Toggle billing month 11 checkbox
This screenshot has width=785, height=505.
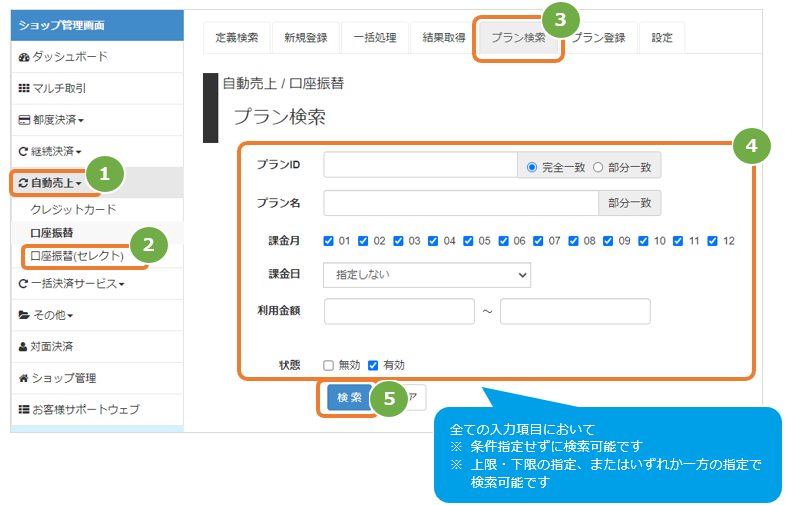point(678,241)
